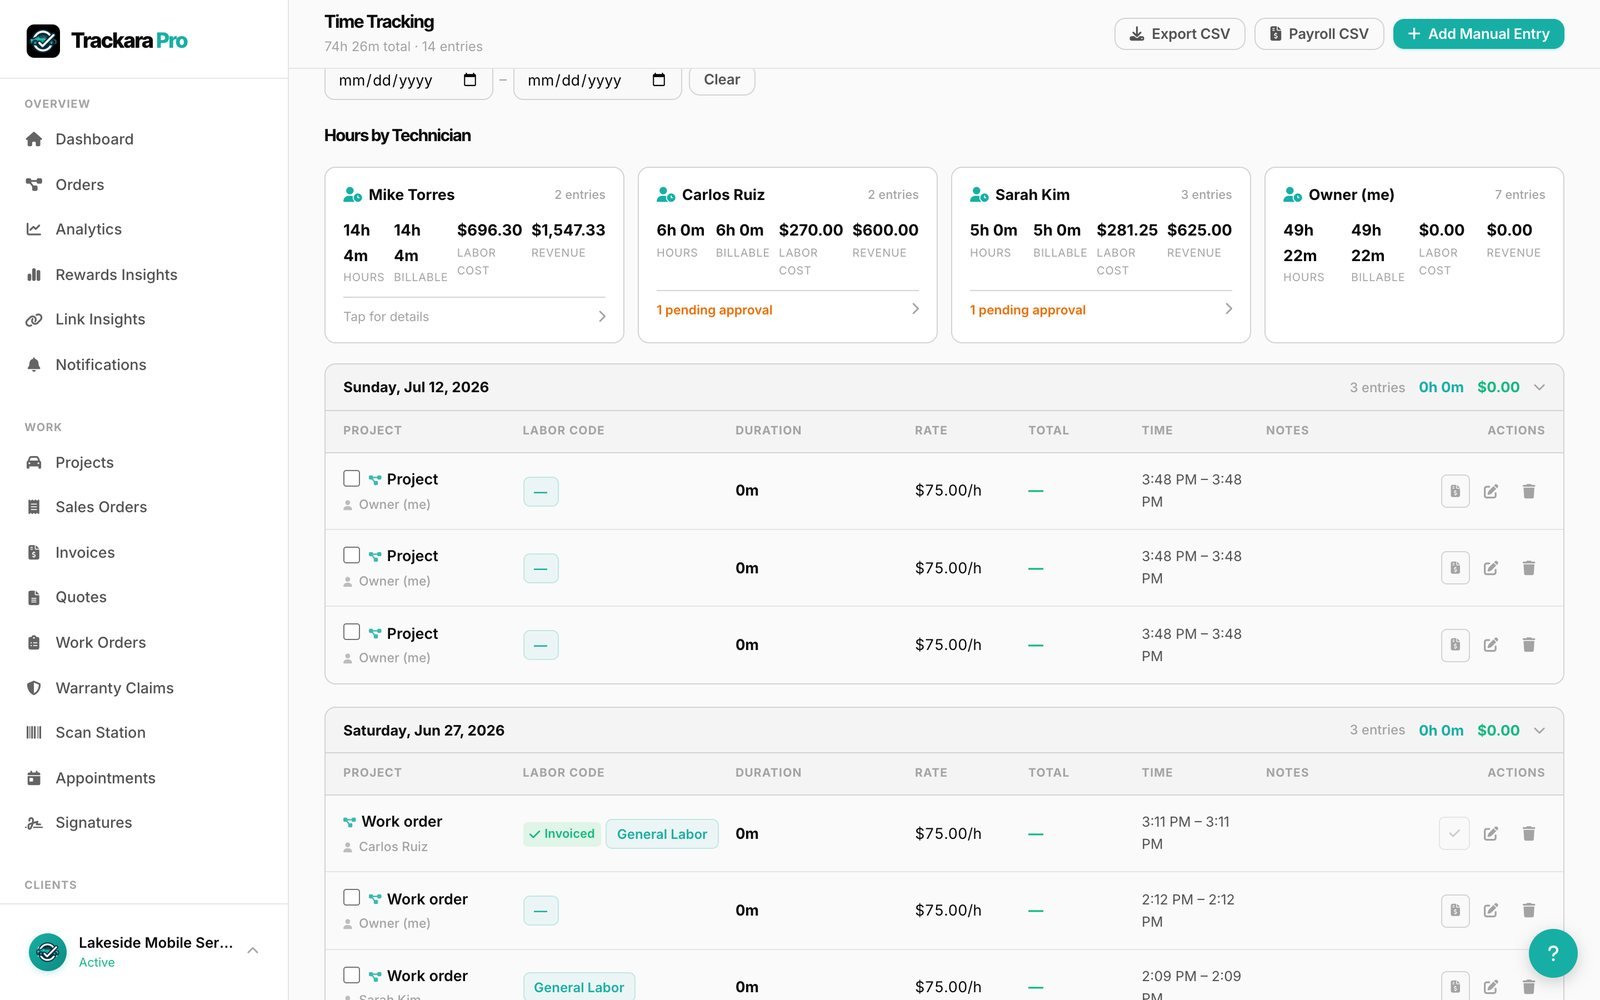The height and width of the screenshot is (1000, 1600).
Task: Collapse the Saturday, Jun 27, 2026 group
Action: pyautogui.click(x=1539, y=730)
